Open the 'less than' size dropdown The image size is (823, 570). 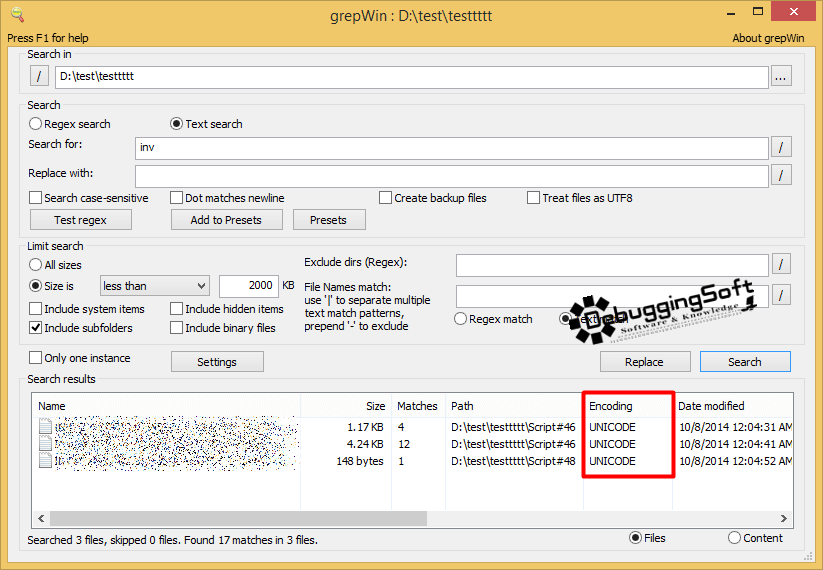coord(154,286)
